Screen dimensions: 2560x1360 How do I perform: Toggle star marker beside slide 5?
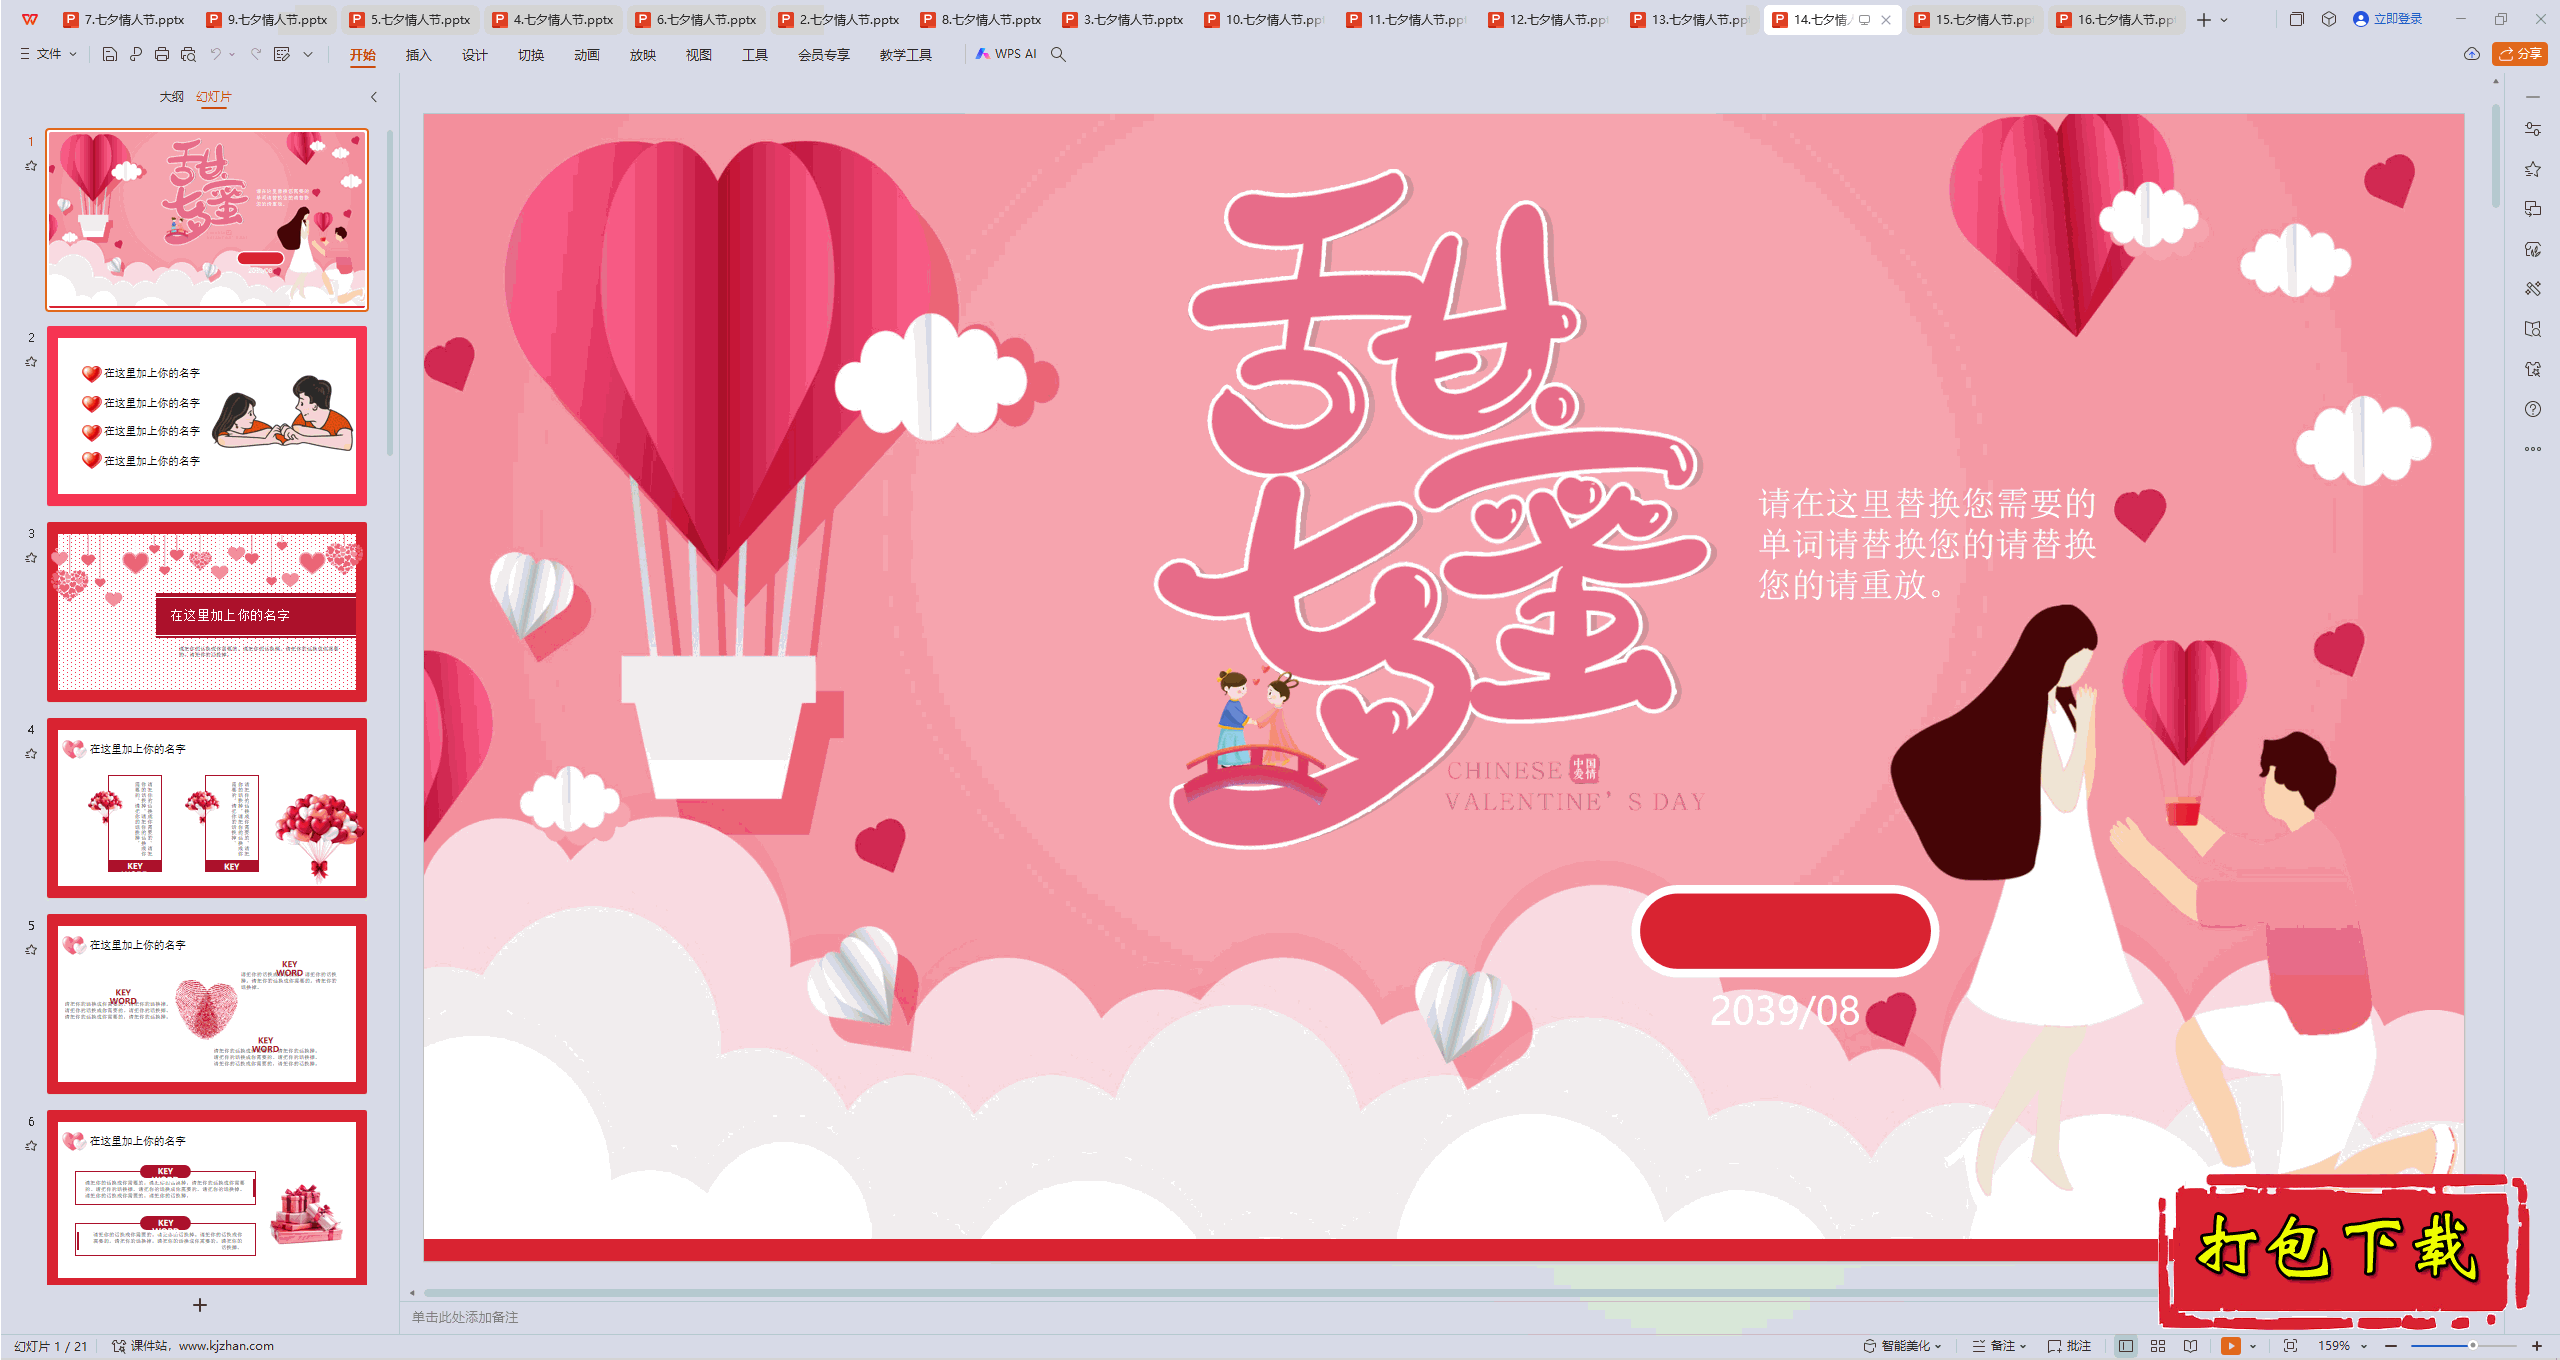tap(31, 950)
